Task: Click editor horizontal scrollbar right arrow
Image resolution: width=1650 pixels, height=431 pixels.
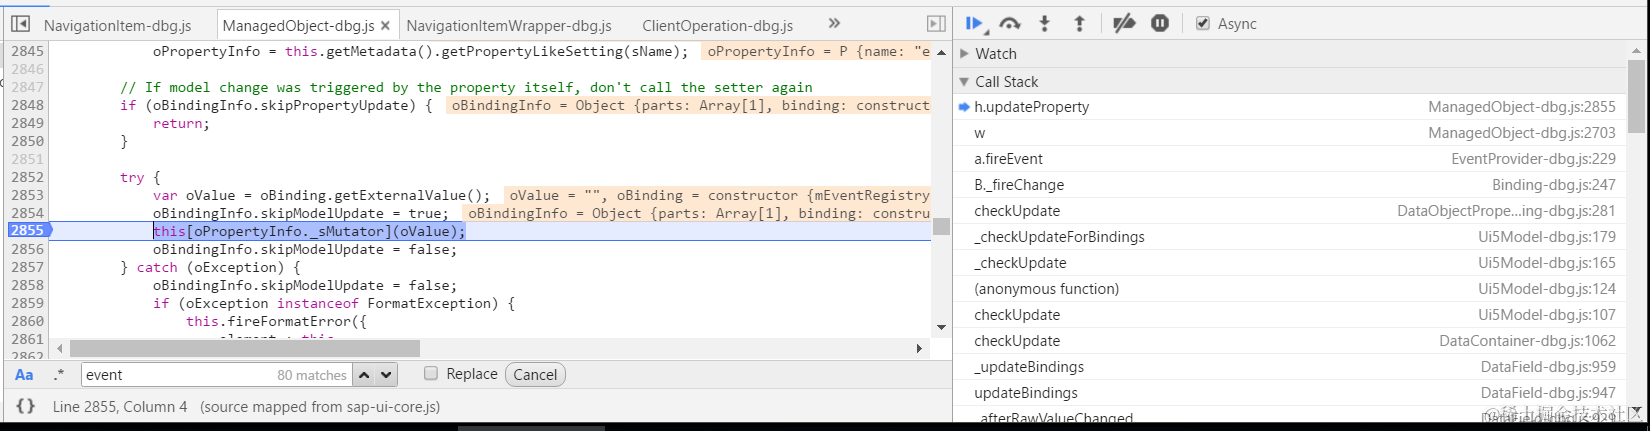Action: click(x=919, y=348)
